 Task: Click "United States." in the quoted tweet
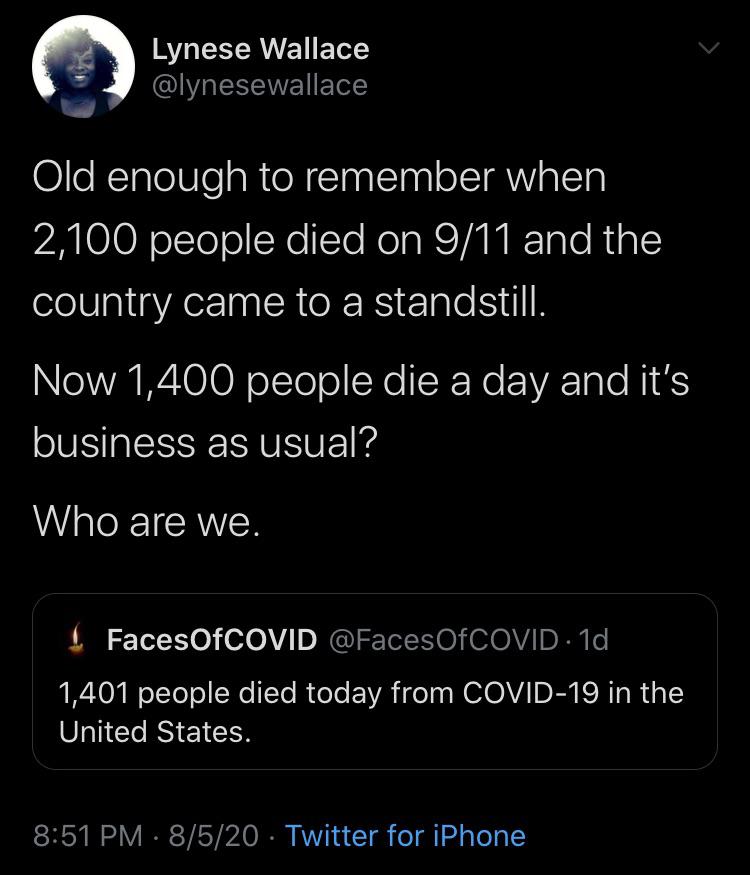click(x=155, y=732)
